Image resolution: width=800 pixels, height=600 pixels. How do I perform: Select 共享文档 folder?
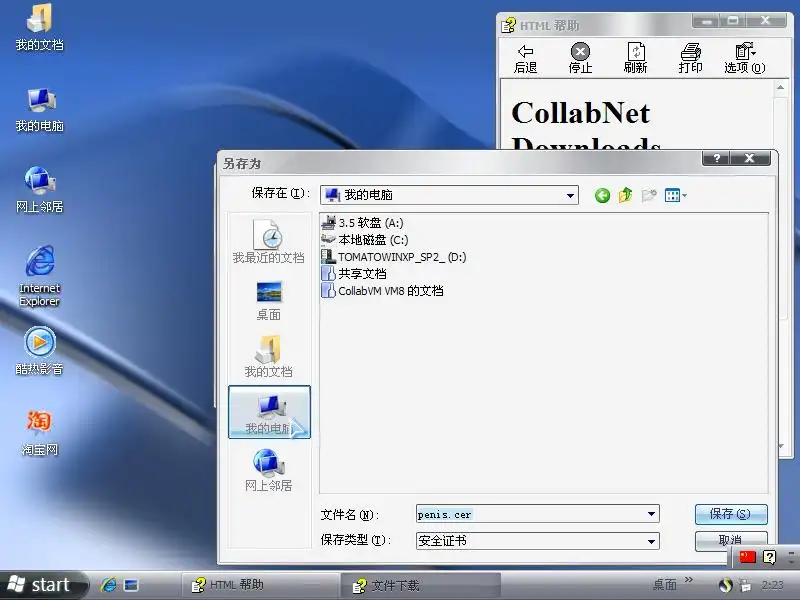354,274
